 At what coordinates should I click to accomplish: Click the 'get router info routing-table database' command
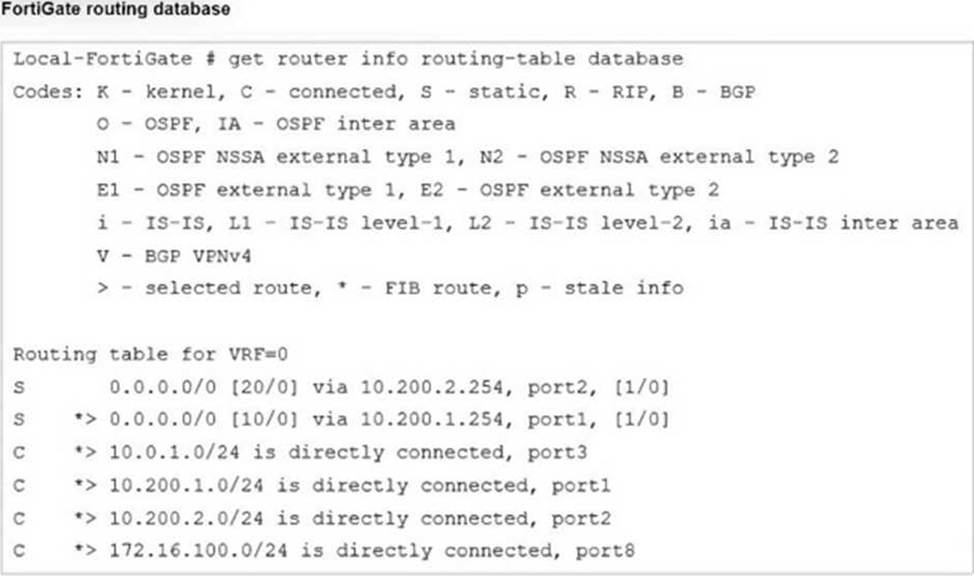click(455, 59)
